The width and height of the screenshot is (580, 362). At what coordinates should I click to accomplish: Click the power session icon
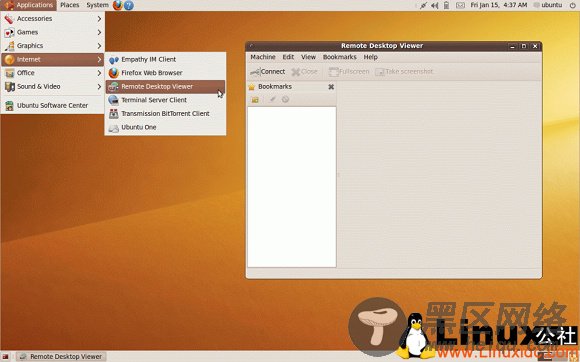coord(572,5)
